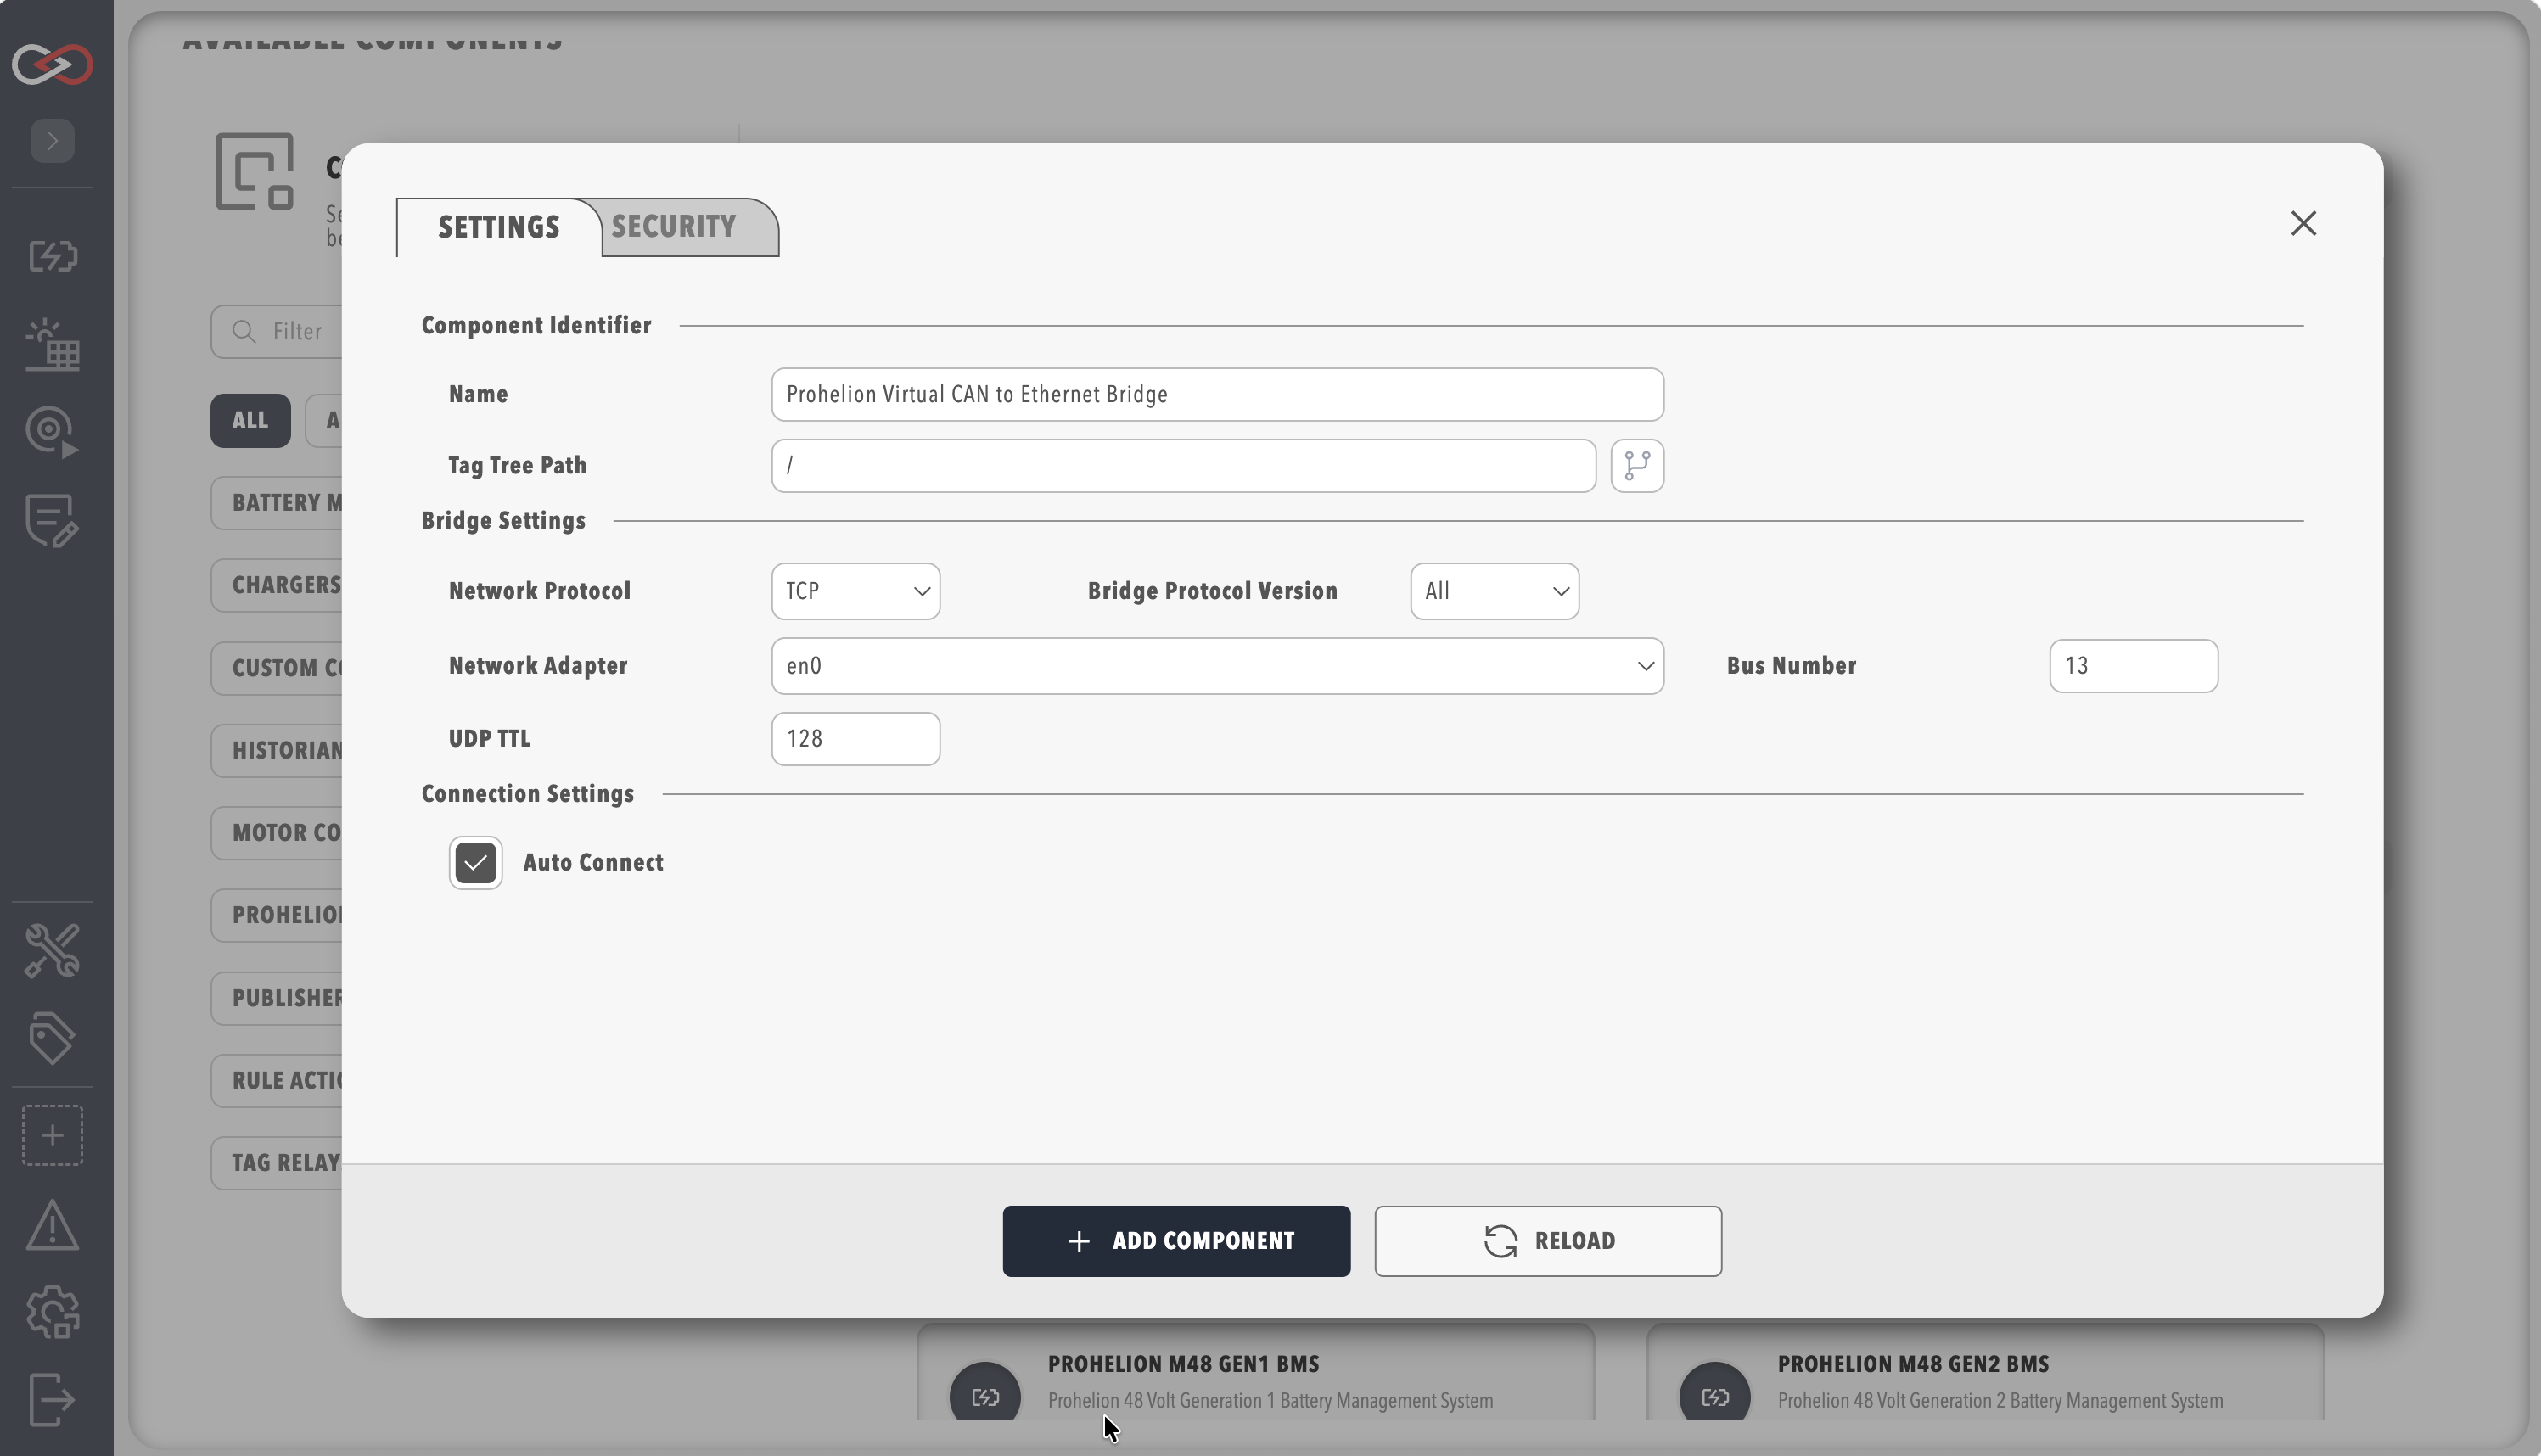
Task: Open the tags icon in sidebar
Action: point(52,1038)
